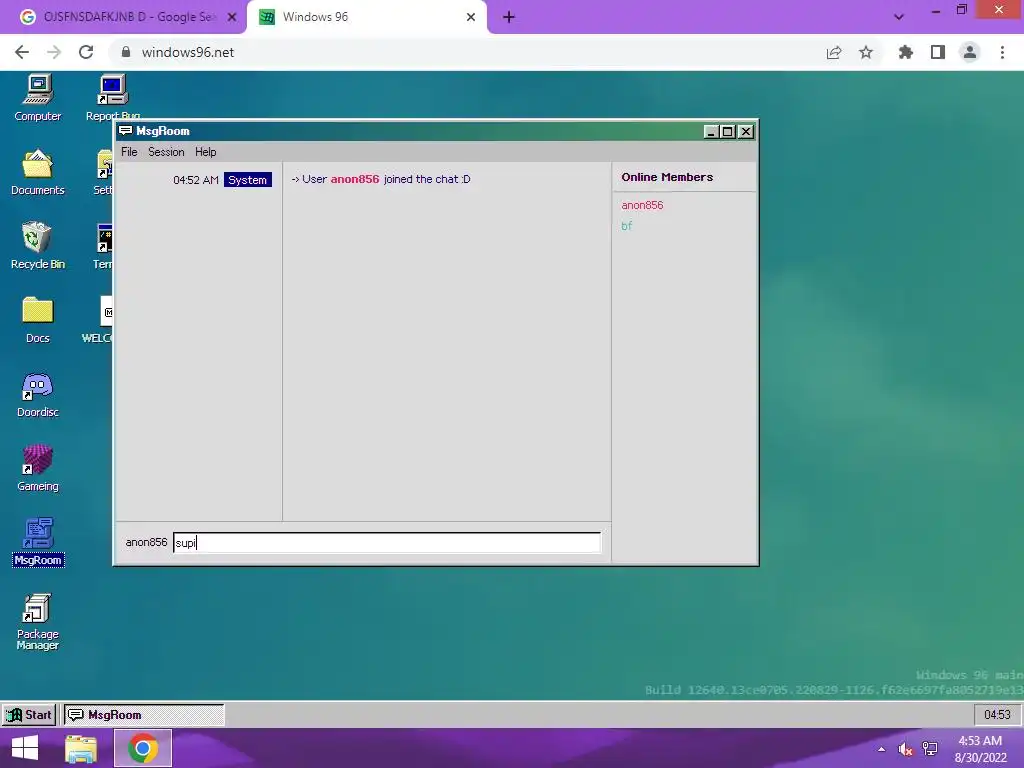Open the Report Bug desktop icon
1024x768 pixels.
coord(112,98)
